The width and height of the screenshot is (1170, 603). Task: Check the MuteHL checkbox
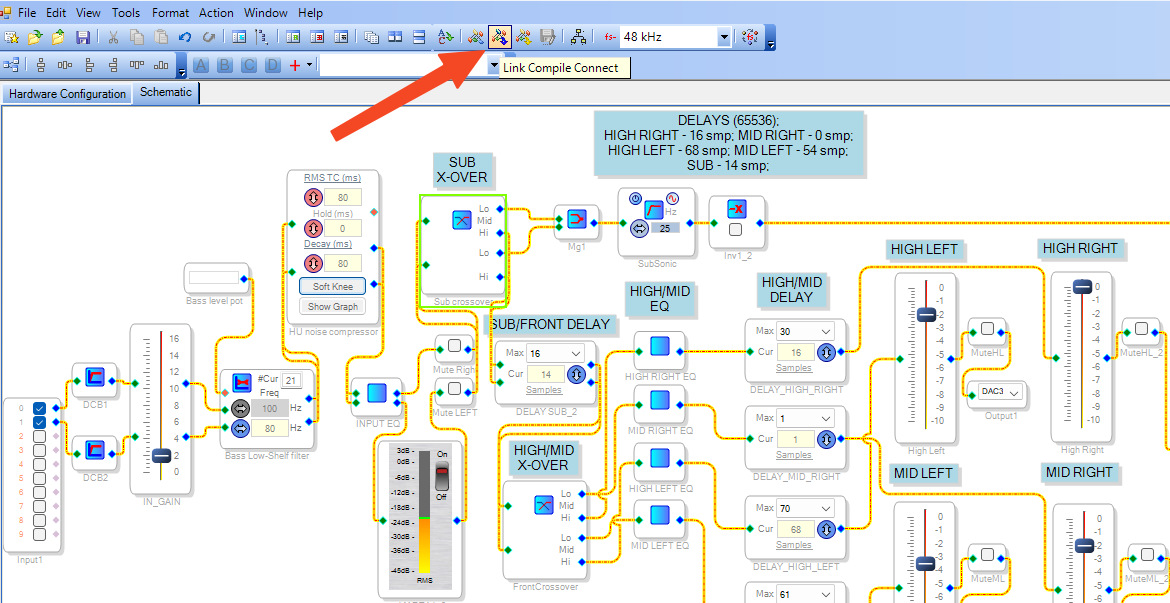point(987,328)
